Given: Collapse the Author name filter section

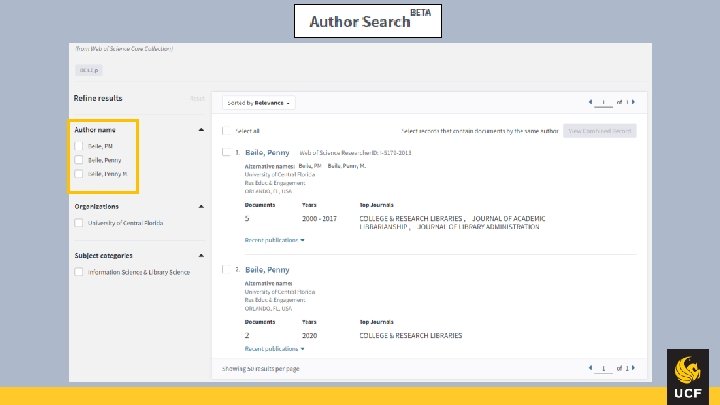Looking at the screenshot, I should 201,130.
